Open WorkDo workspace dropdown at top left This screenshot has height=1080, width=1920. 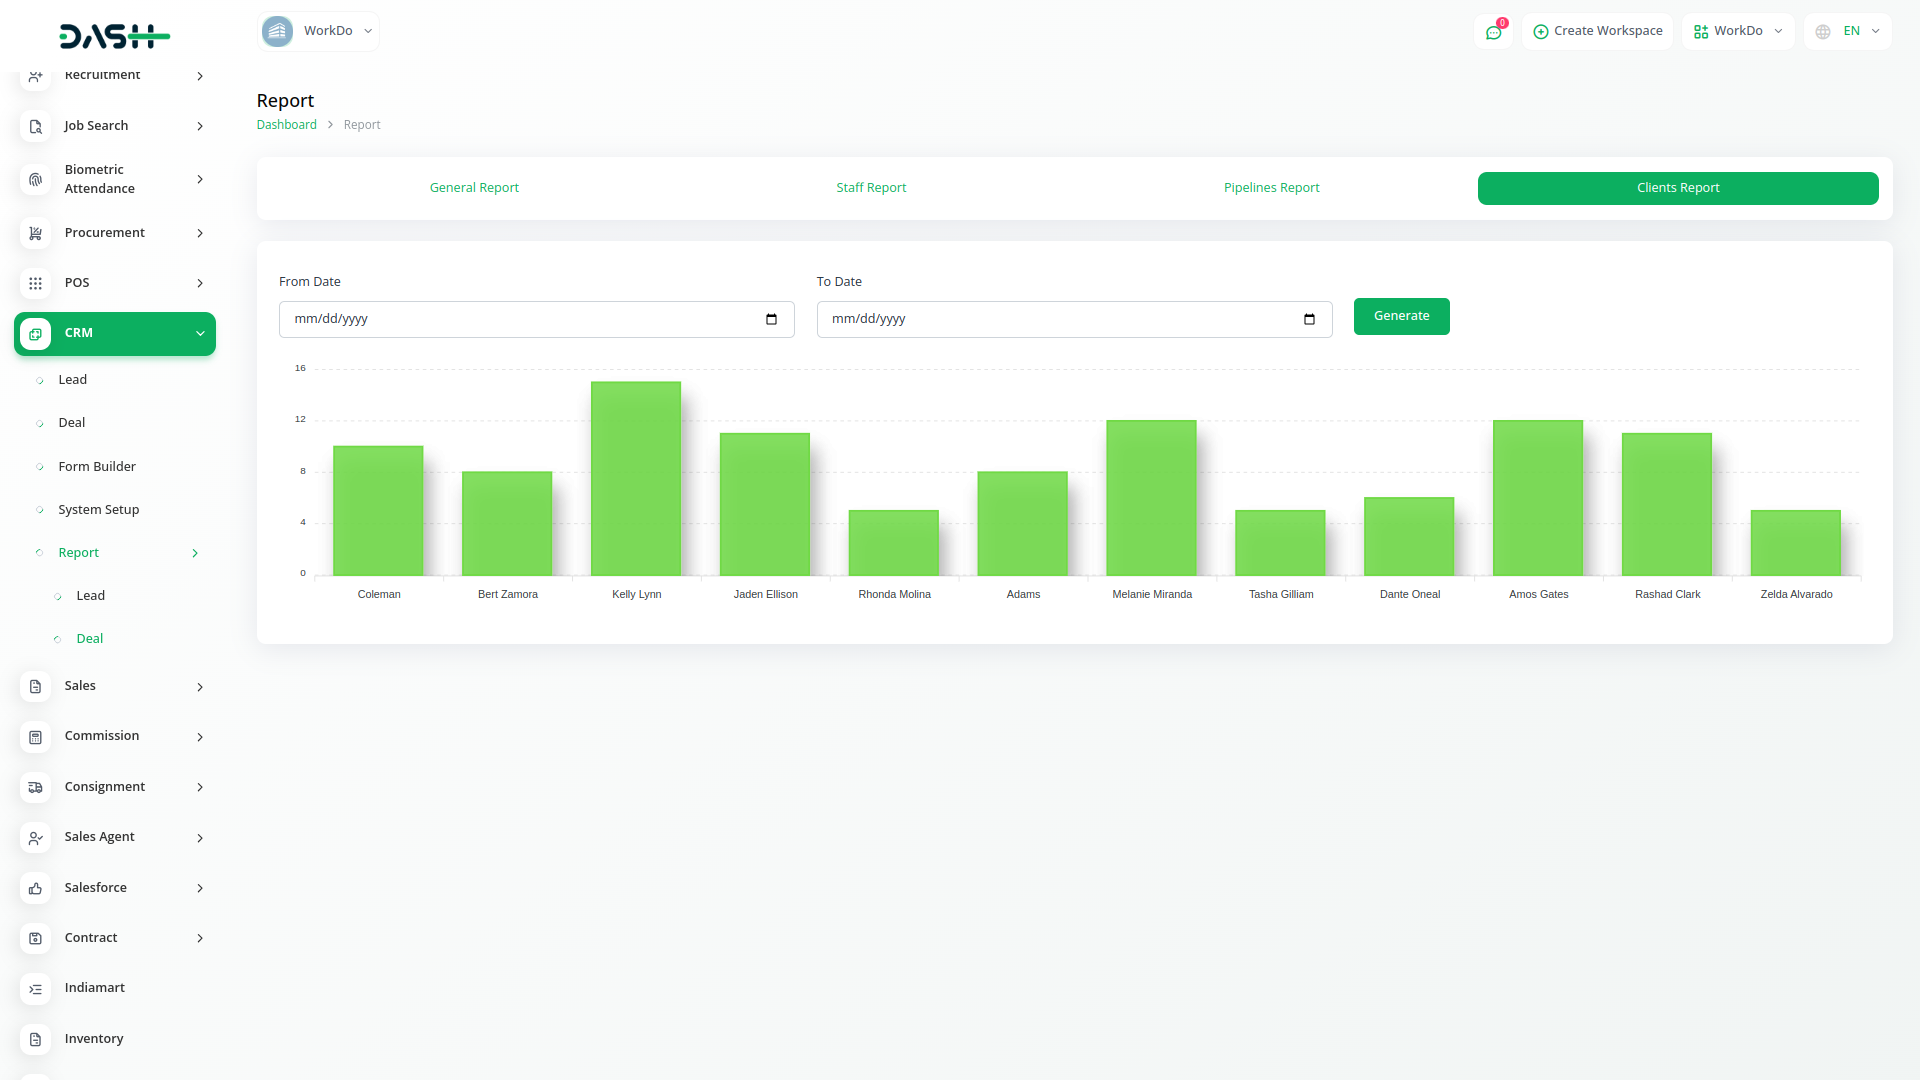point(318,31)
